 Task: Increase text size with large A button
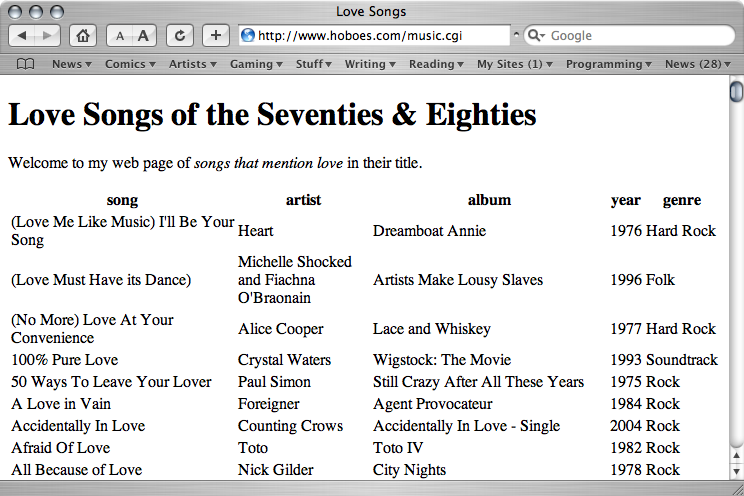point(143,36)
